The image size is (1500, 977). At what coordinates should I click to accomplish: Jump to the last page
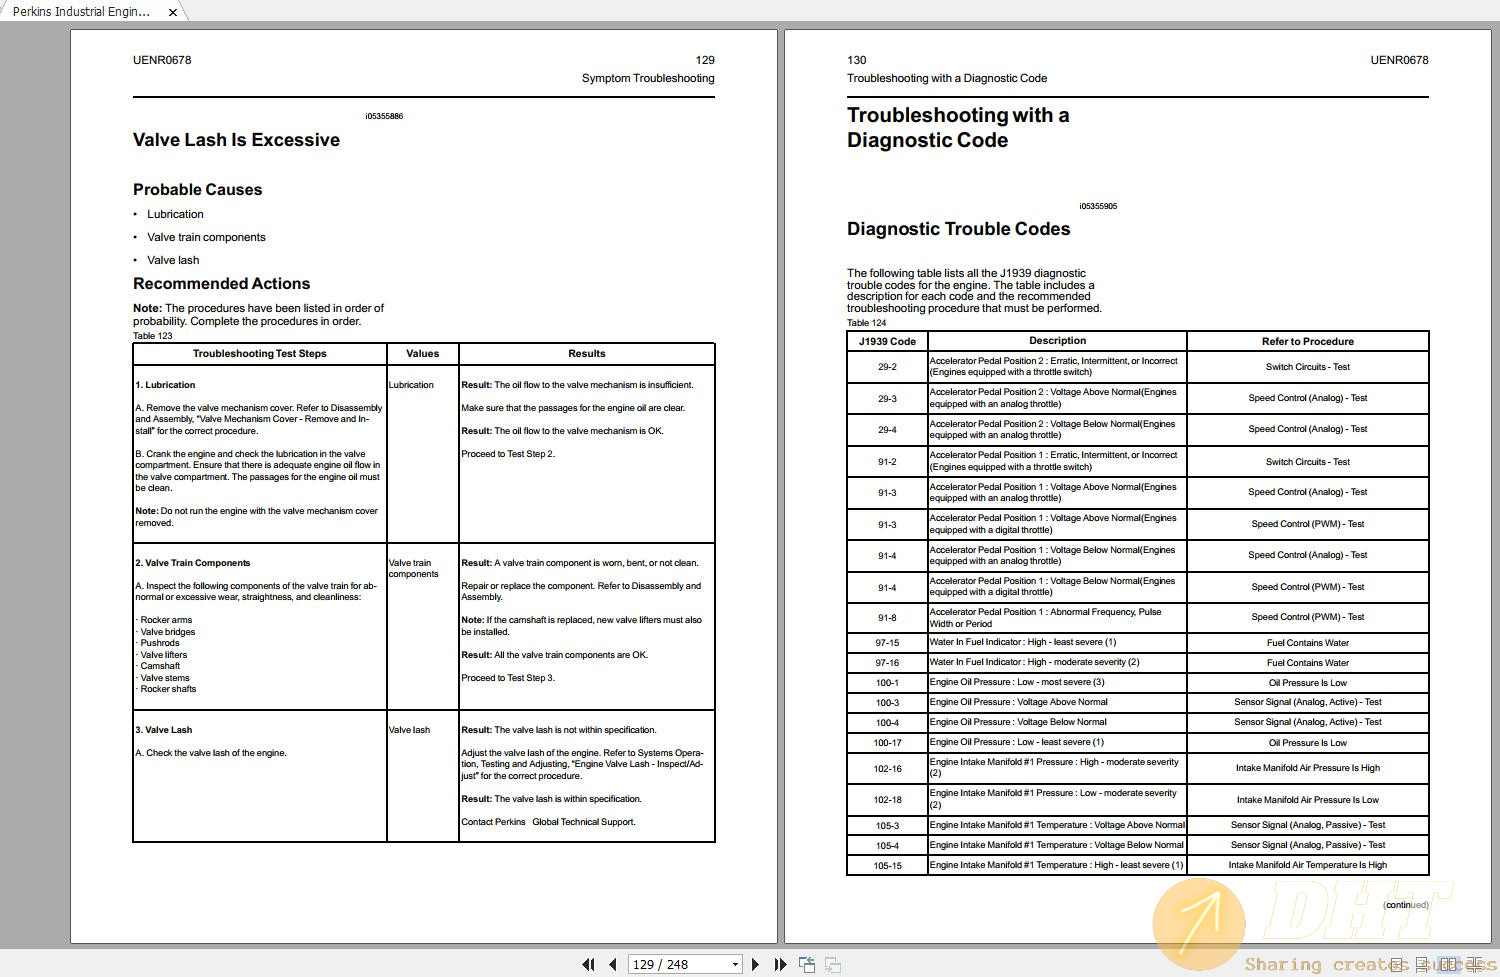(780, 964)
